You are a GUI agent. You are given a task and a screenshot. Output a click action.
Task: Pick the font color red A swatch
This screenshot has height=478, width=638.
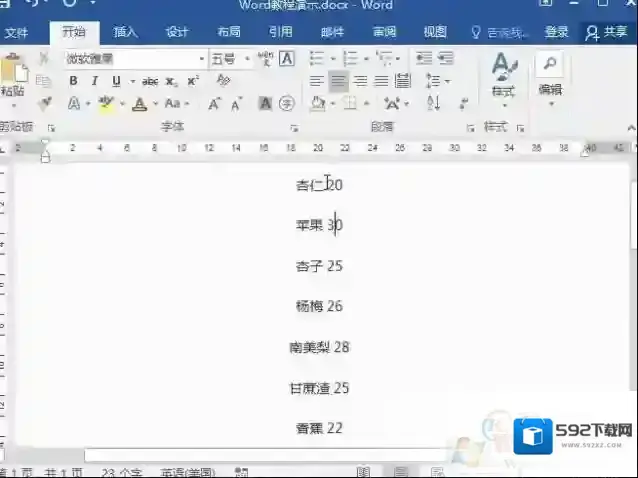coord(139,103)
